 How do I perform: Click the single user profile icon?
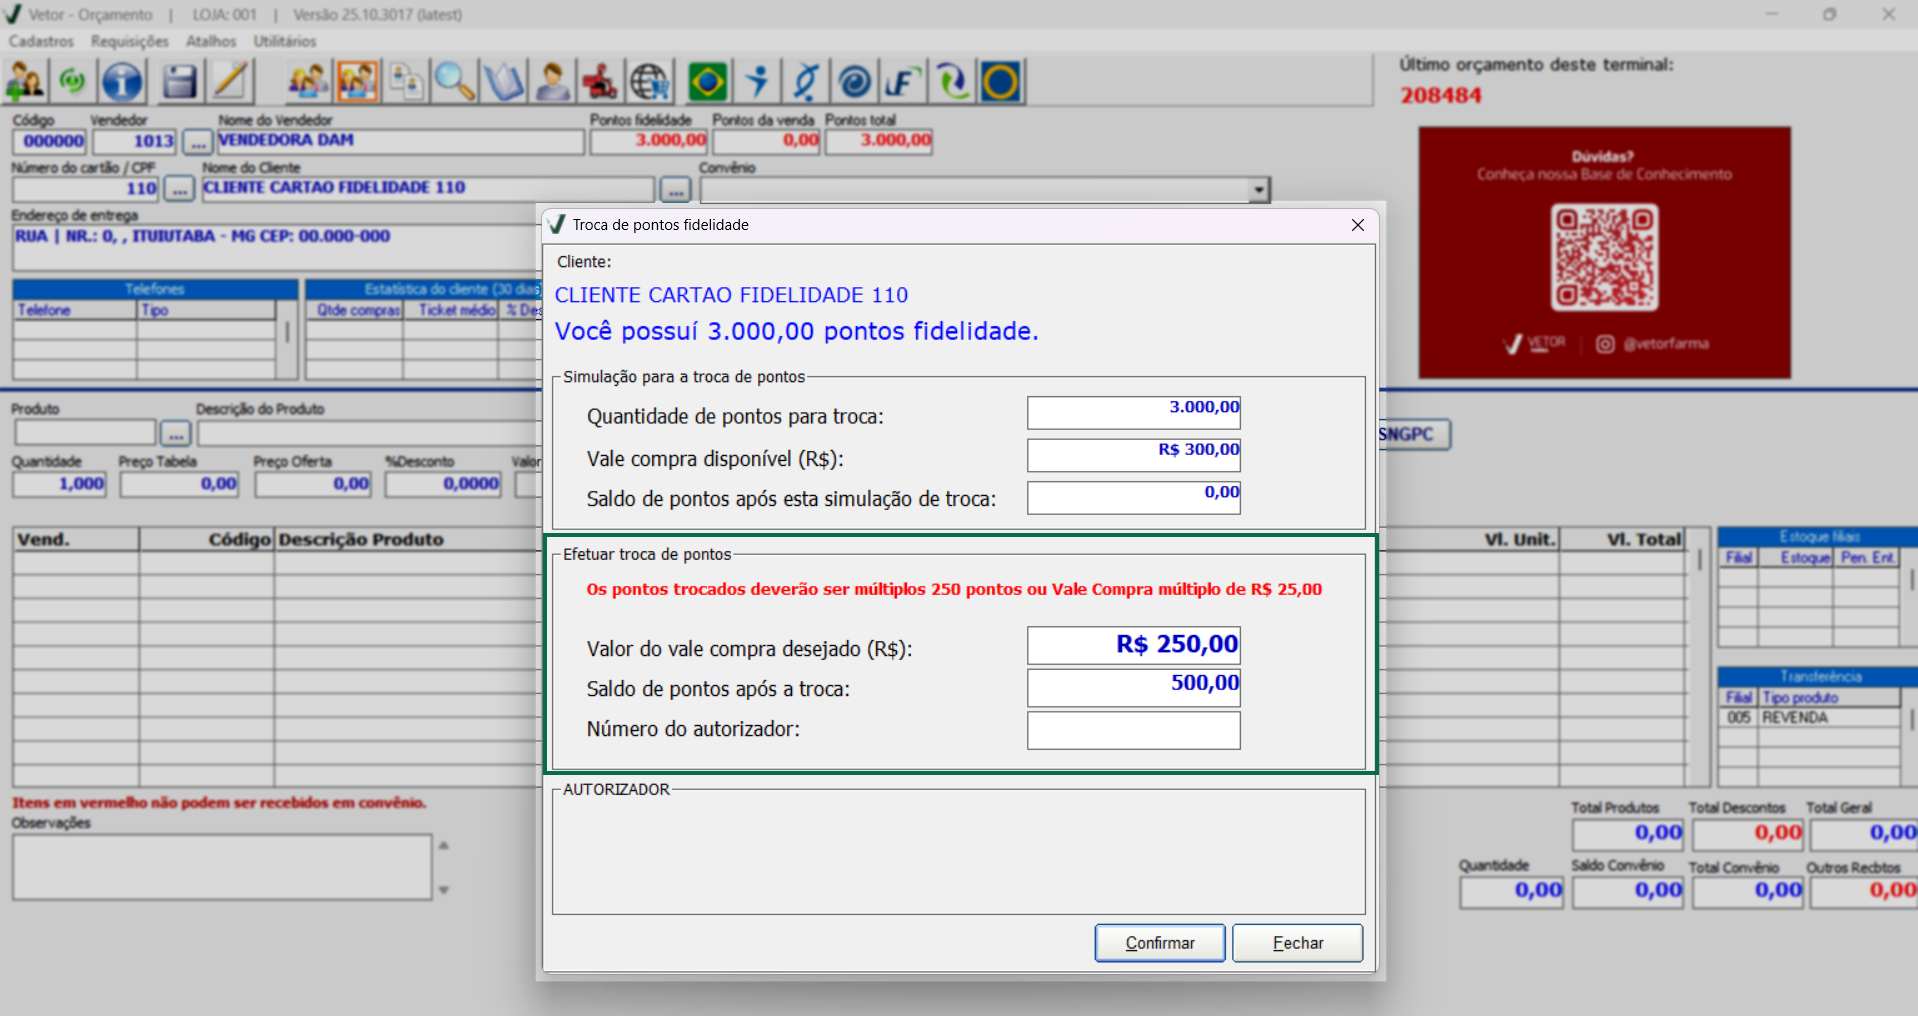[552, 81]
